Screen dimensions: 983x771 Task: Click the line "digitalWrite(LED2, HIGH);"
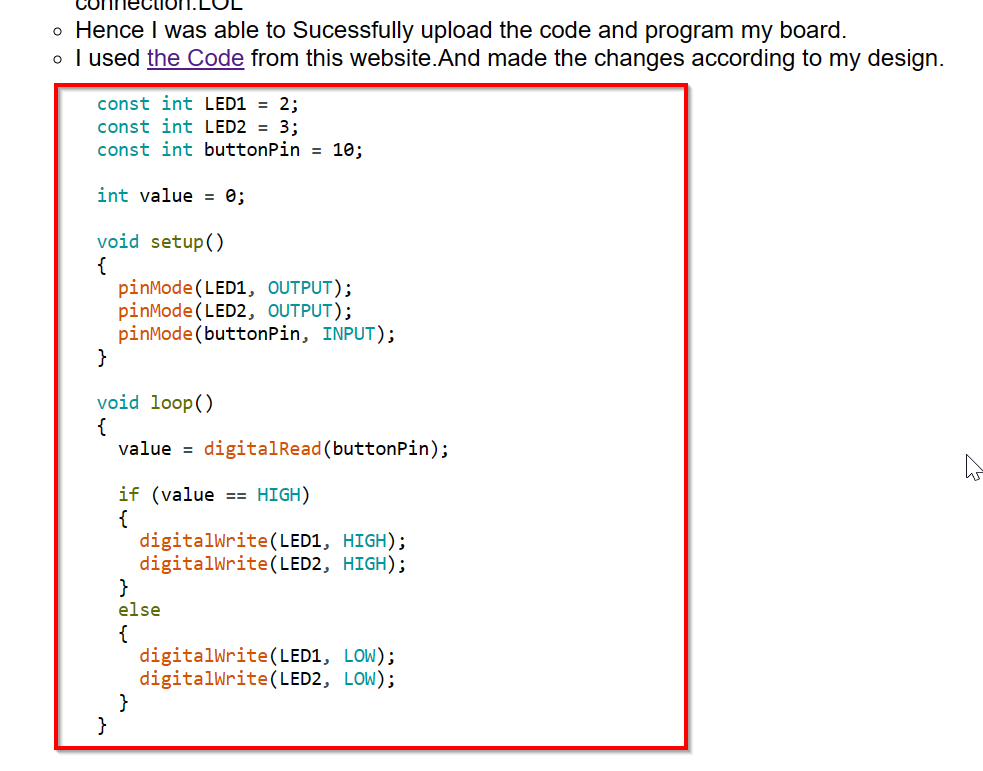(273, 564)
